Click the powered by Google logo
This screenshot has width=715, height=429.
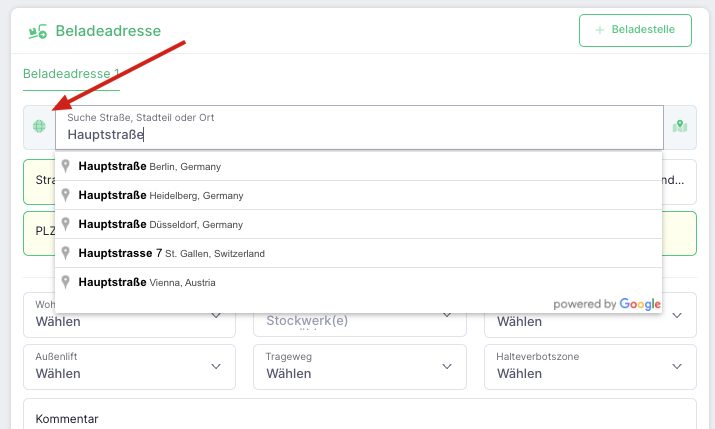coord(607,304)
